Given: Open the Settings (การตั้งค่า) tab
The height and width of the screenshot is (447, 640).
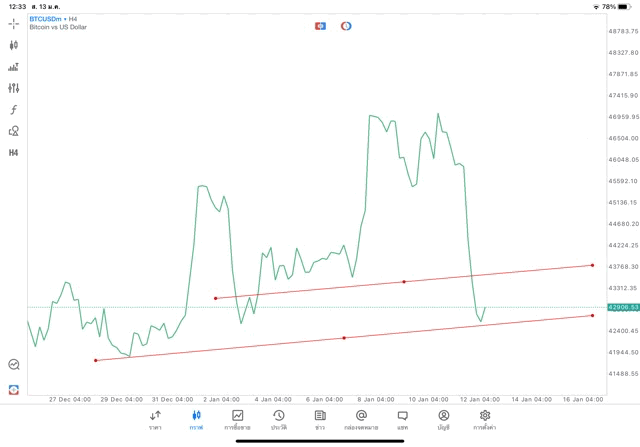Looking at the screenshot, I should click(485, 419).
